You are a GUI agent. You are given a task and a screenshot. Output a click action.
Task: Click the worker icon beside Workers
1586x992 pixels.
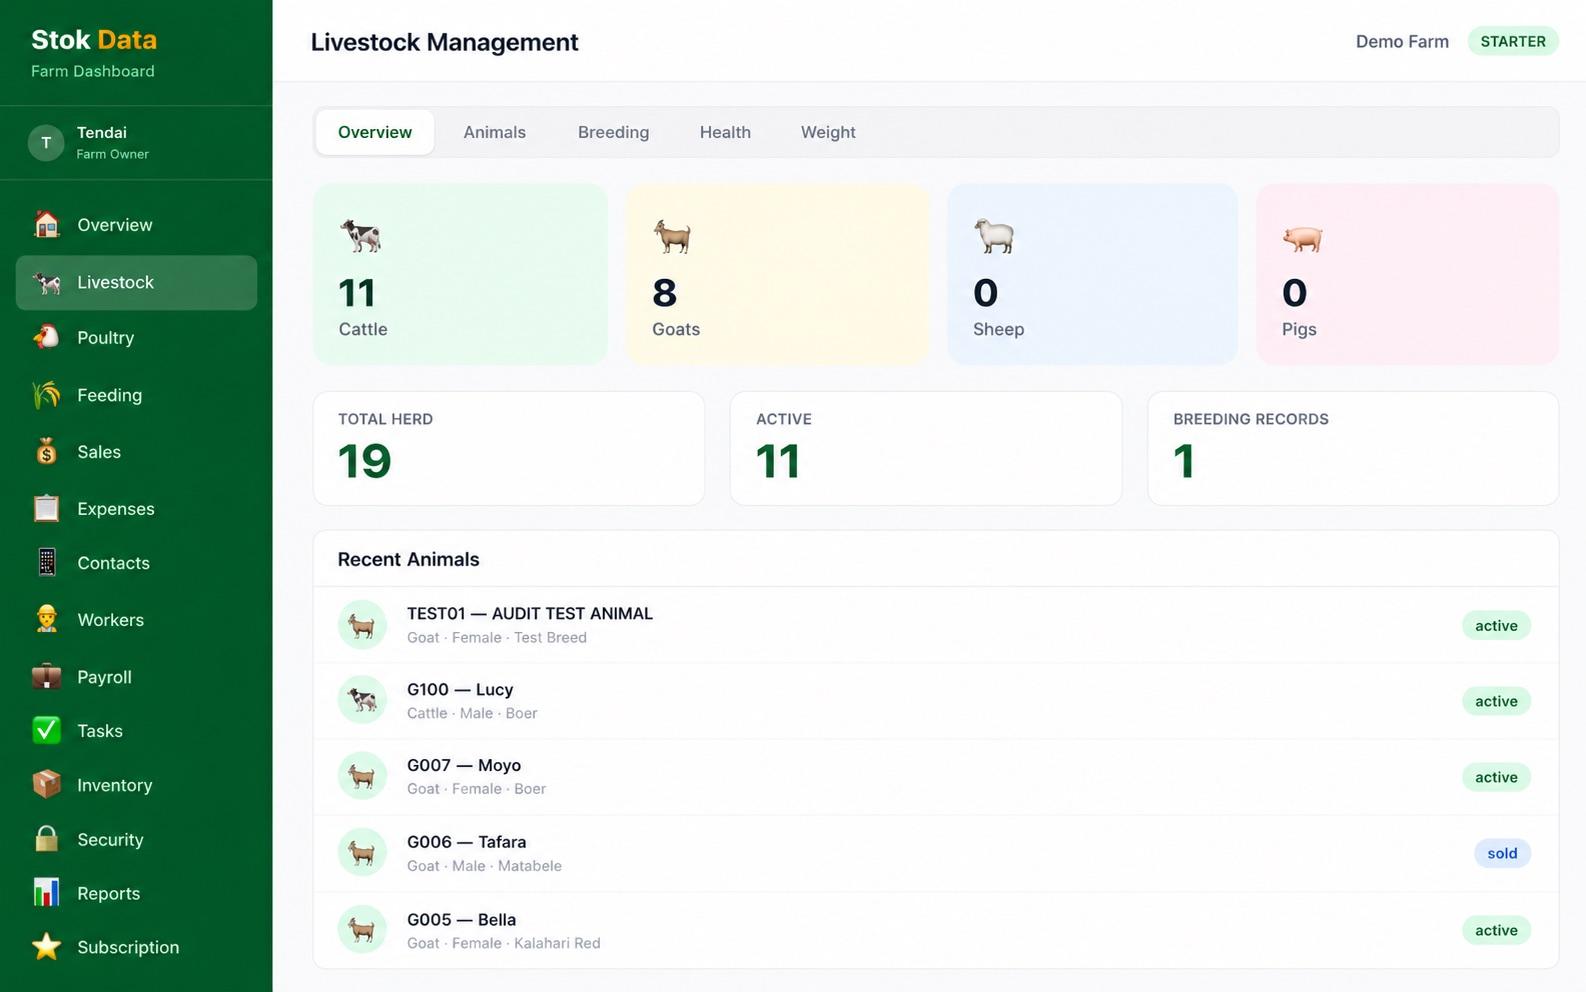tap(47, 619)
